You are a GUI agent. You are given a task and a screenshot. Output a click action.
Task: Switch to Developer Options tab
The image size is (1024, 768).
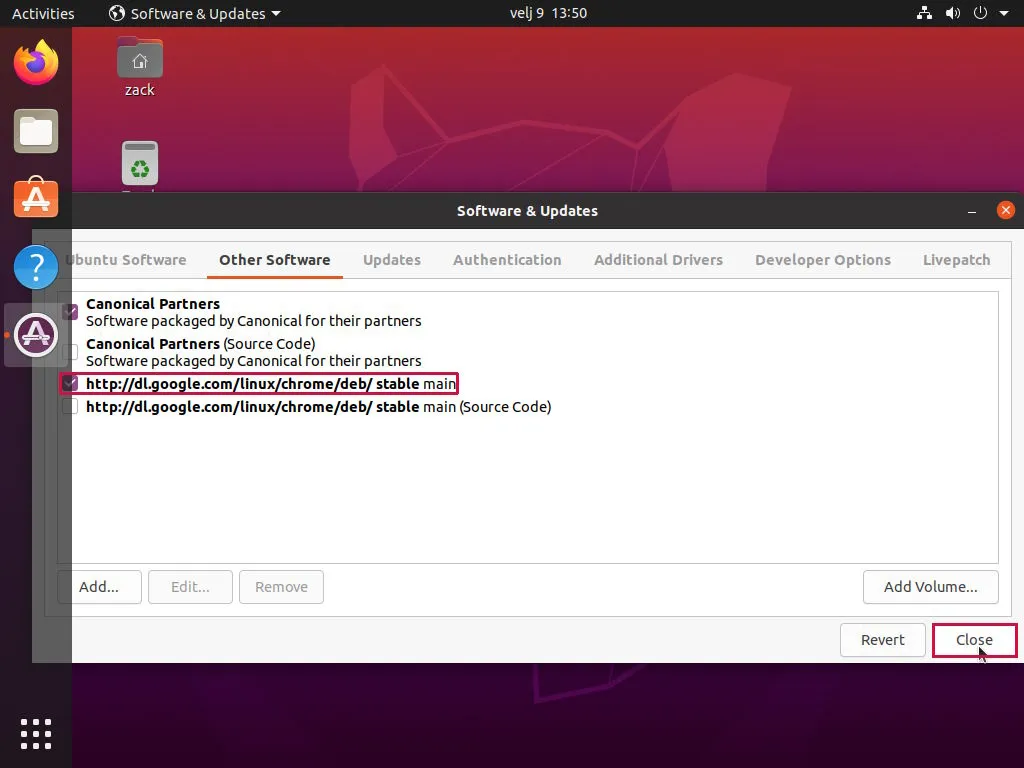tap(823, 260)
